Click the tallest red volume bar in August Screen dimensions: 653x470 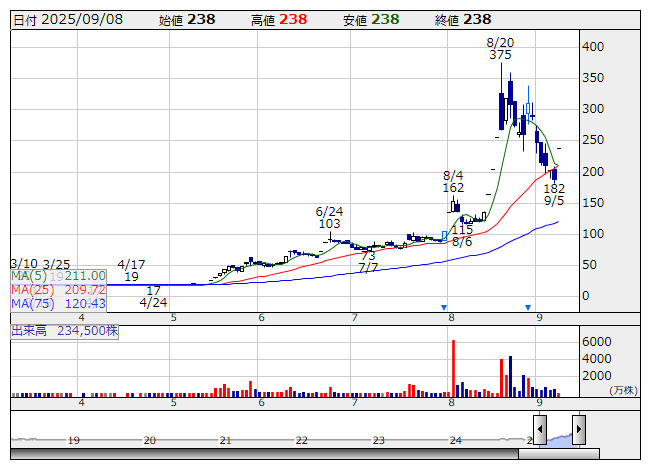pos(453,368)
